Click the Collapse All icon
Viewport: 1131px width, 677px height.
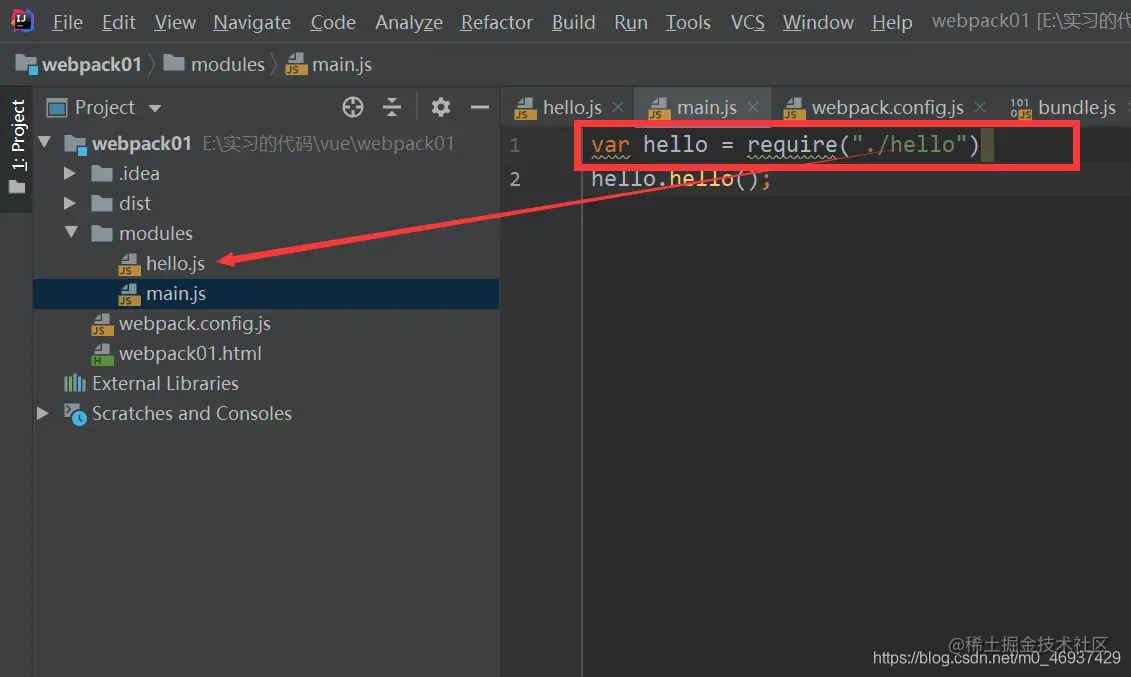tap(392, 107)
